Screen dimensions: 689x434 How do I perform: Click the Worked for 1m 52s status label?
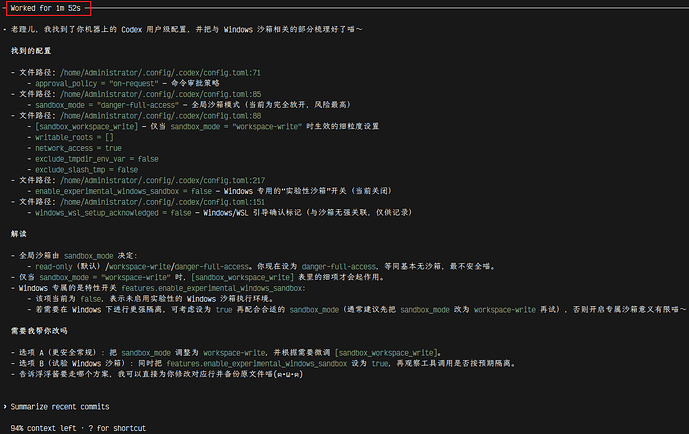pos(46,8)
